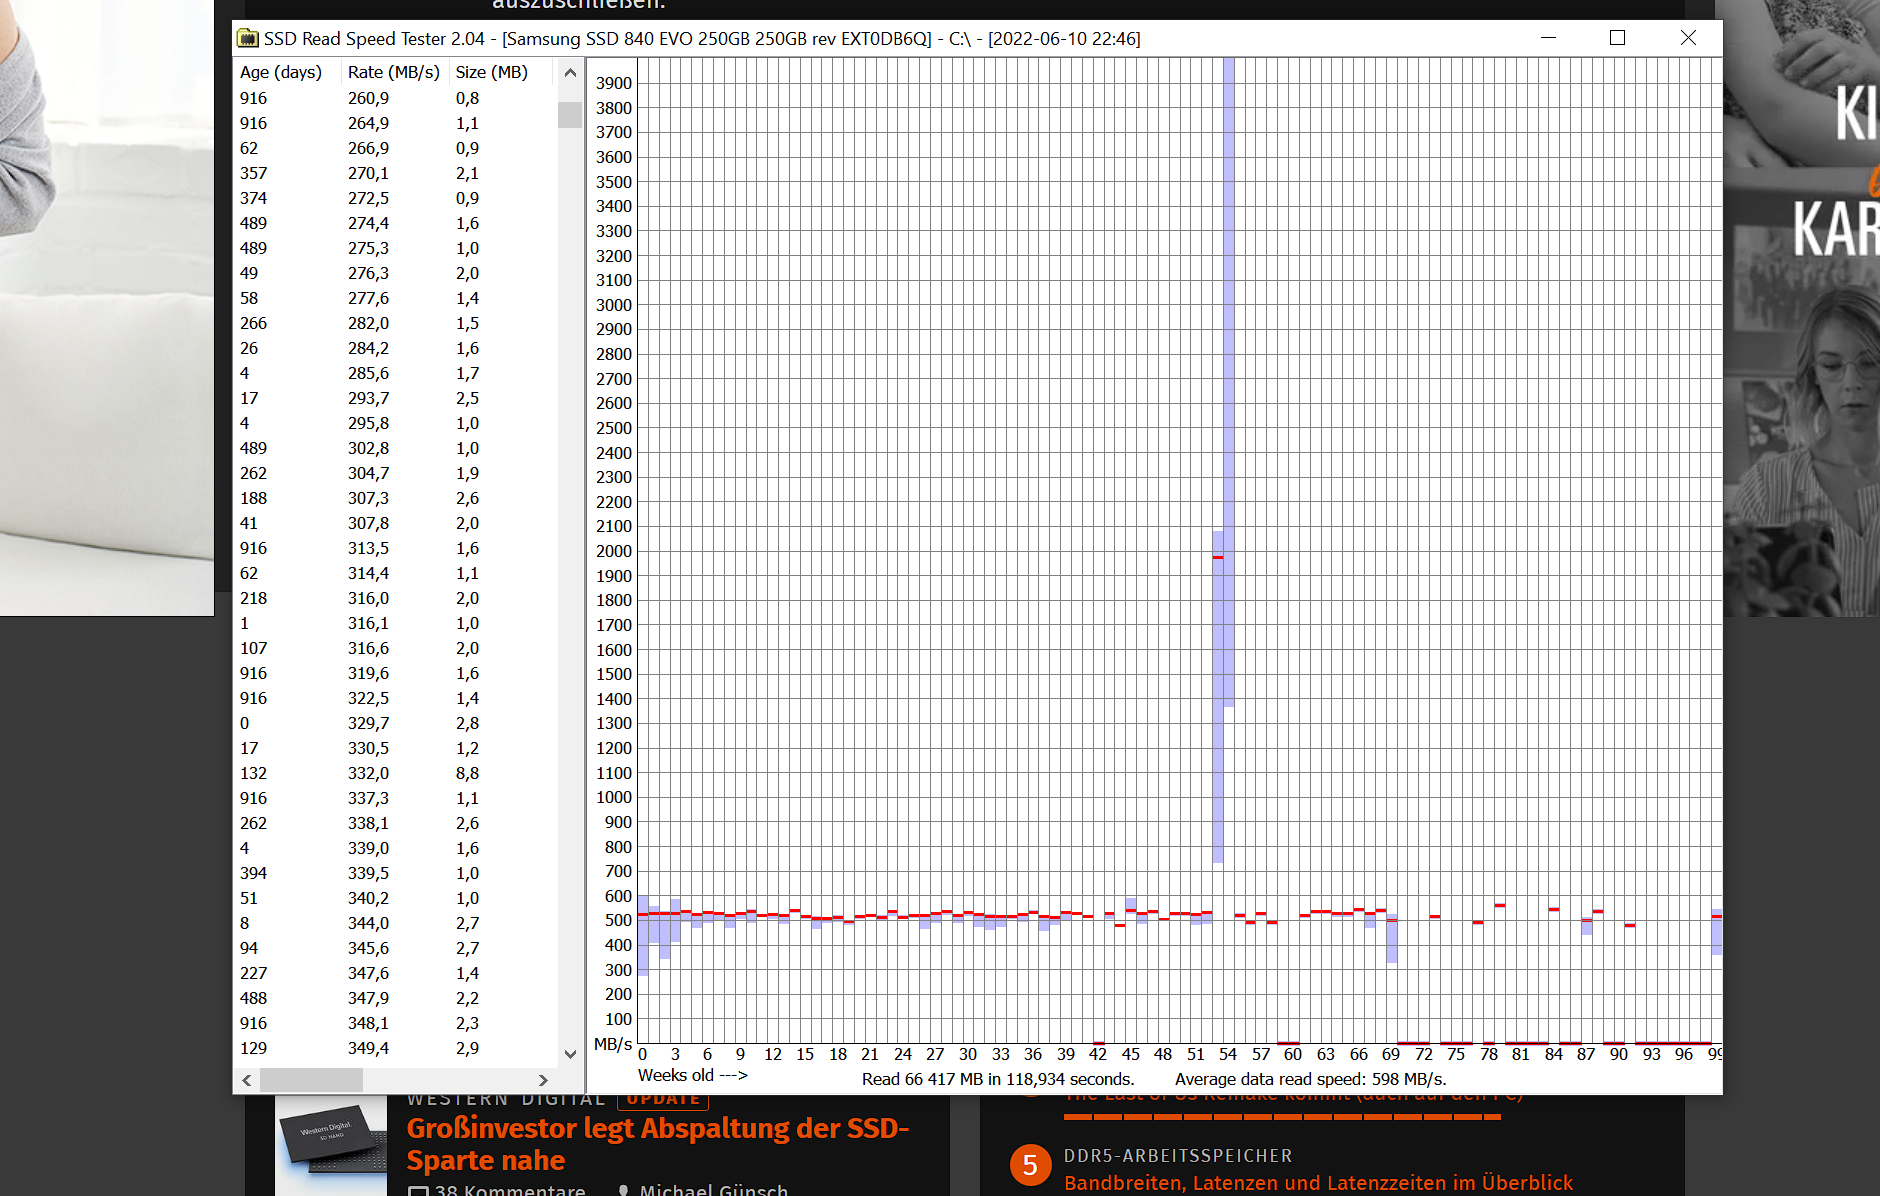Image resolution: width=1880 pixels, height=1196 pixels.
Task: Select the row with rate 277,6
Action: pyautogui.click(x=396, y=298)
